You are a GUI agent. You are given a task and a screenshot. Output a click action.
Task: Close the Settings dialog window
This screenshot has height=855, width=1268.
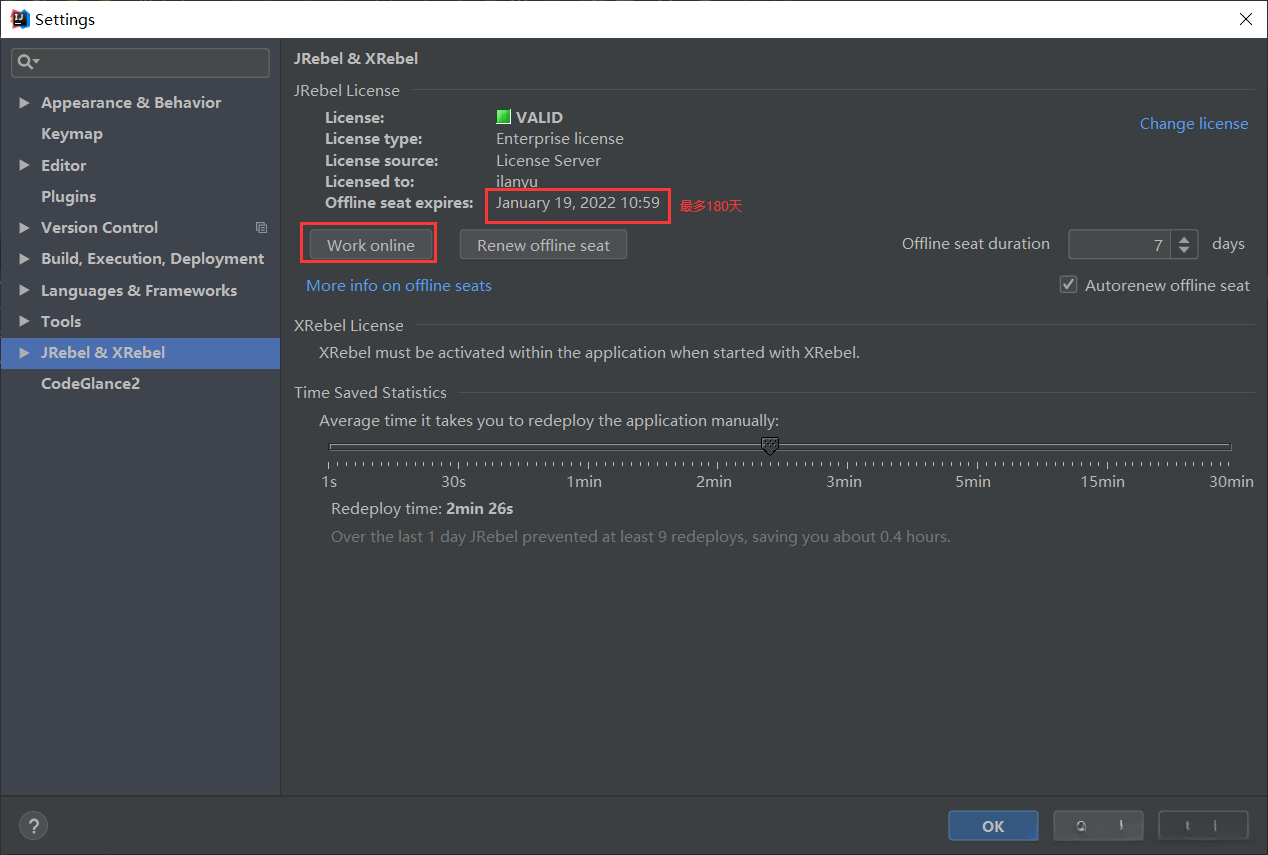pos(1245,19)
